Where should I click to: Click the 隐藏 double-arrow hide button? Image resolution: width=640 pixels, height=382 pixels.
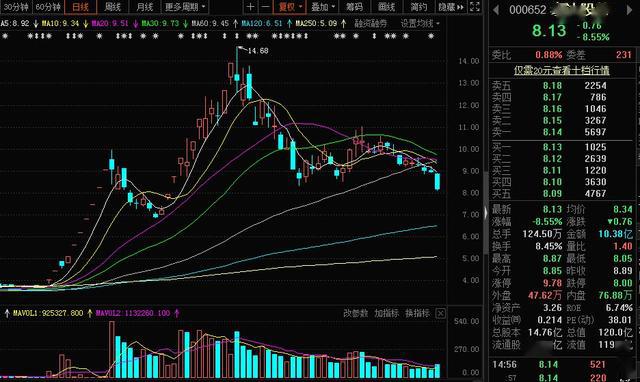click(451, 7)
